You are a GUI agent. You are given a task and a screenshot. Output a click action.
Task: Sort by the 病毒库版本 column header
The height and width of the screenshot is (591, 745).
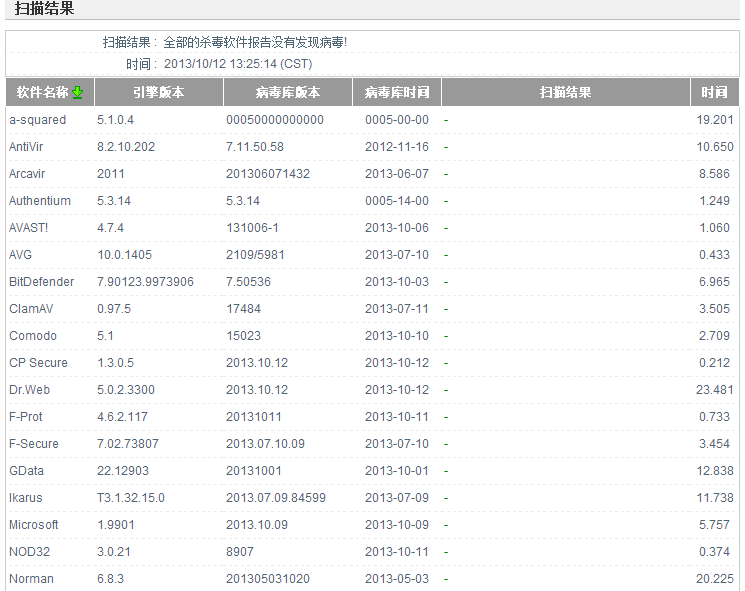288,92
